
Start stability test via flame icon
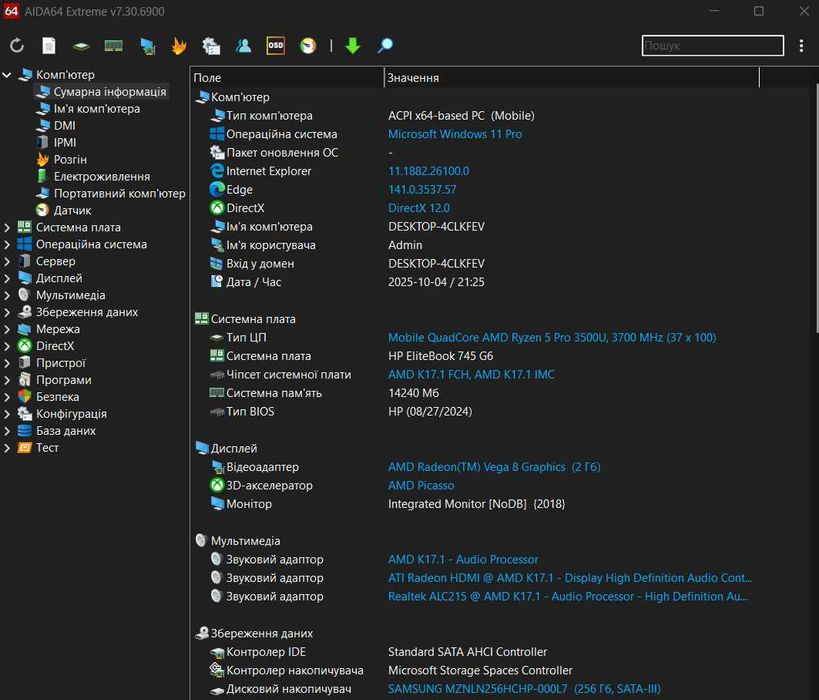click(x=179, y=46)
